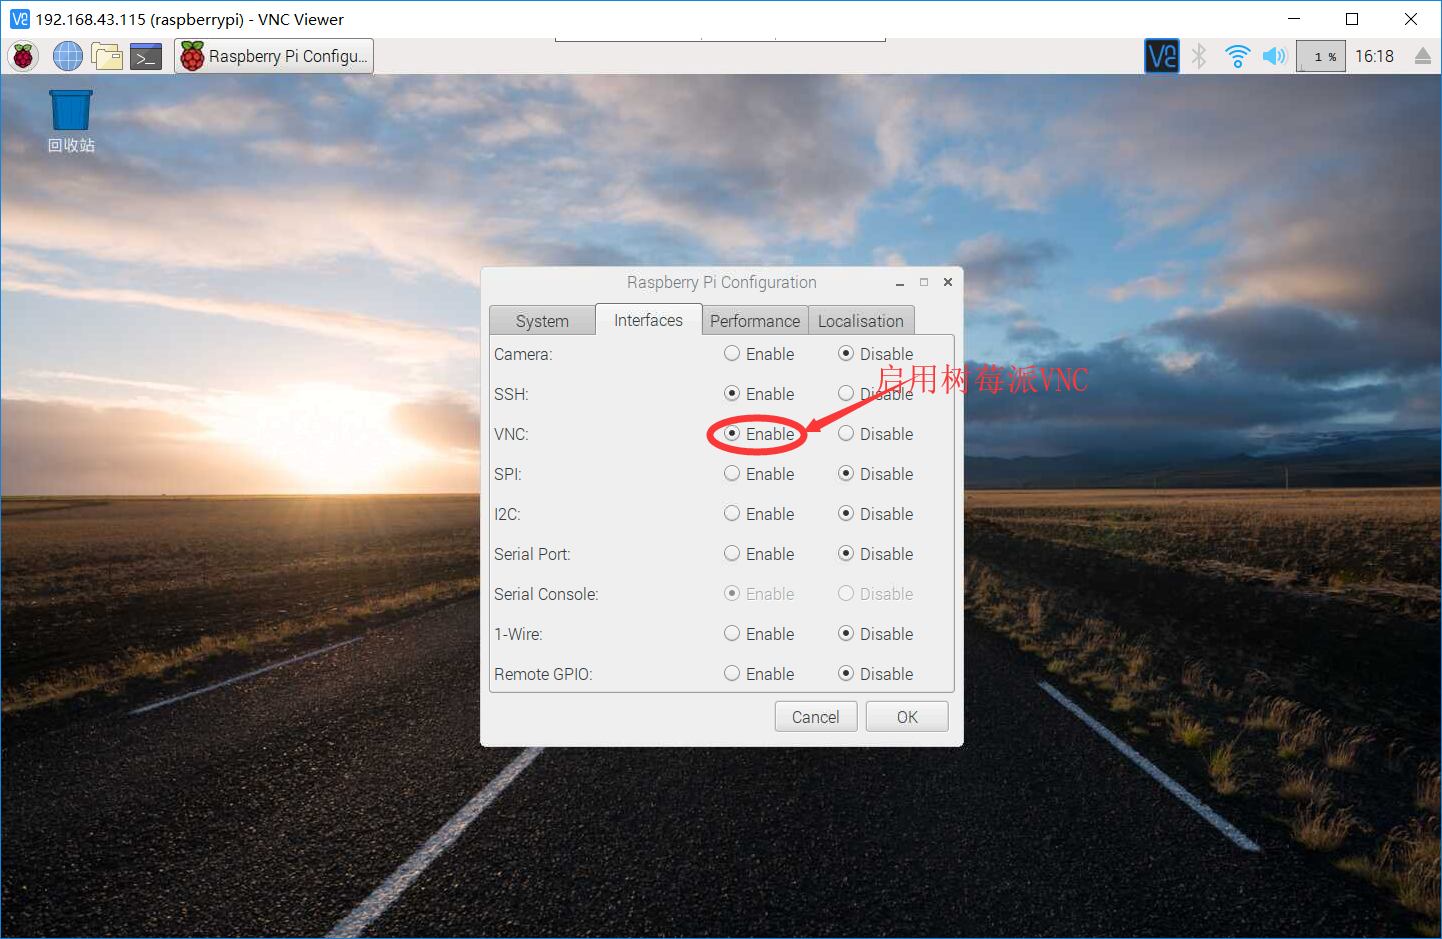Minimize the Raspberry Pi Configuration dialog
This screenshot has height=939, width=1442.
pos(900,283)
